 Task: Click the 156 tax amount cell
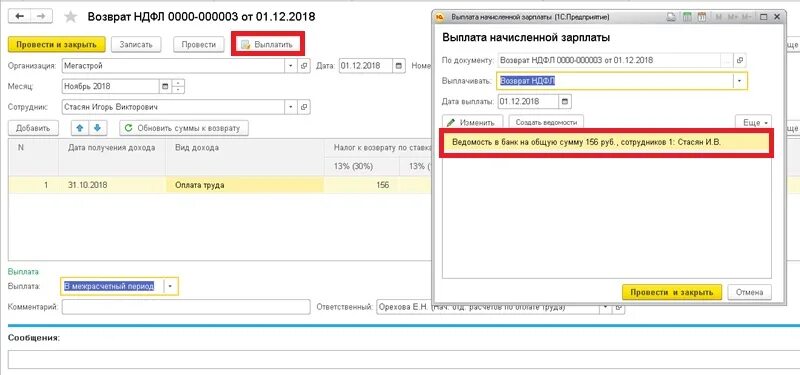362,185
